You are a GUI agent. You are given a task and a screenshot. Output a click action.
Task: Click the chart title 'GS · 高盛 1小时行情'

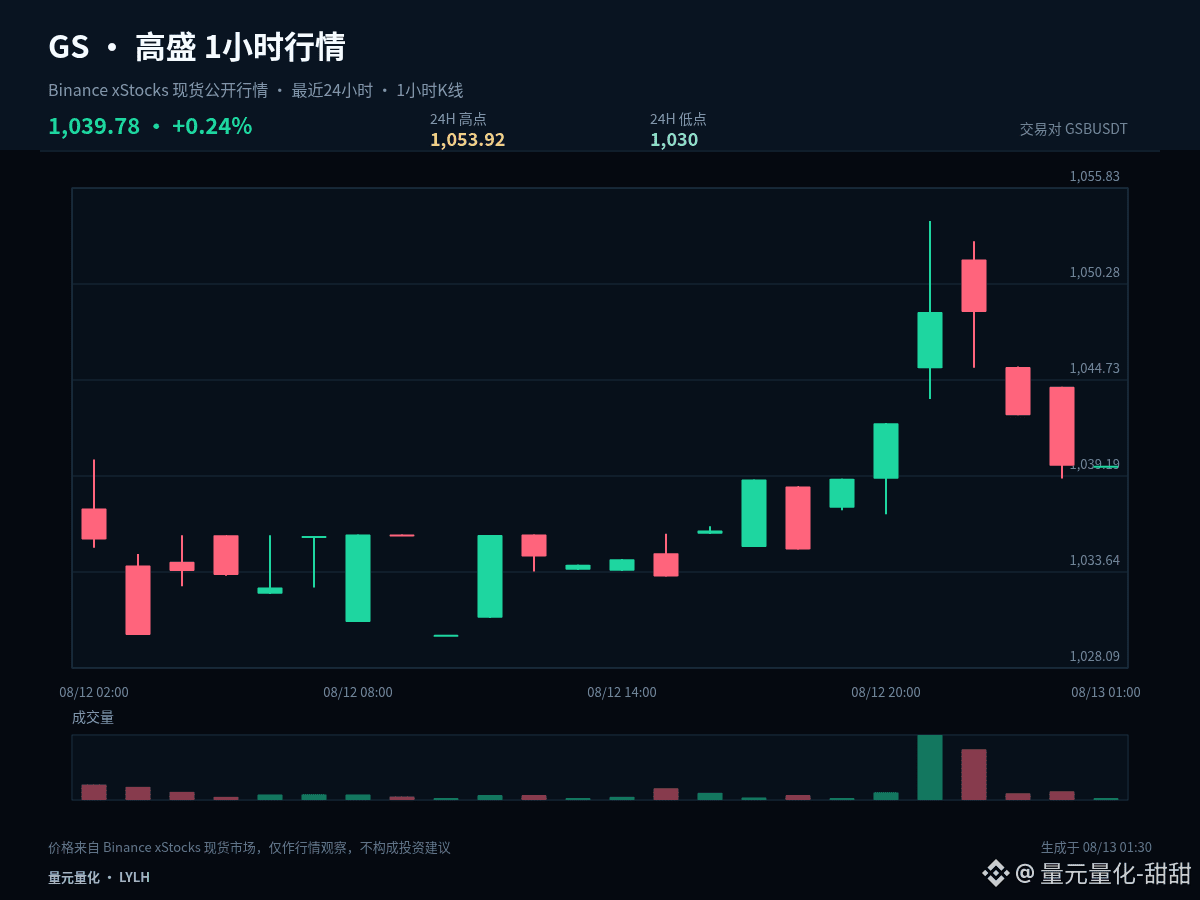coord(197,47)
